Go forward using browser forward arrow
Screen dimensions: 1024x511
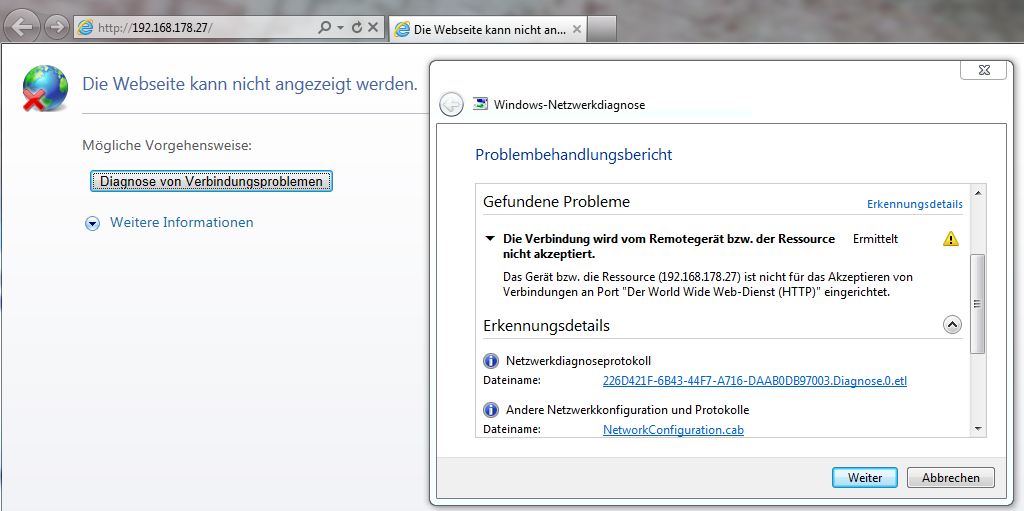[57, 27]
